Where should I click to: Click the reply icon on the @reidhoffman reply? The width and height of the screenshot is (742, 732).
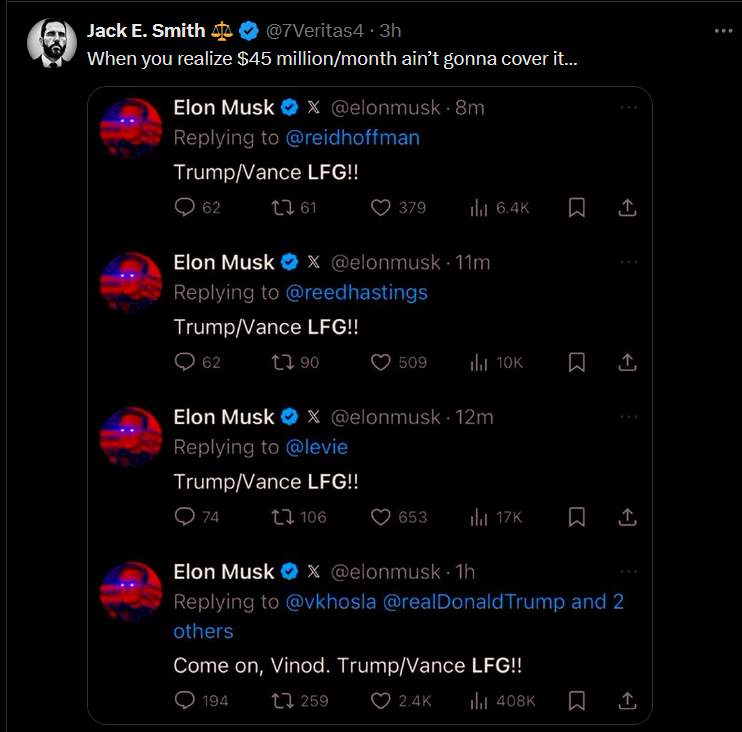point(184,207)
